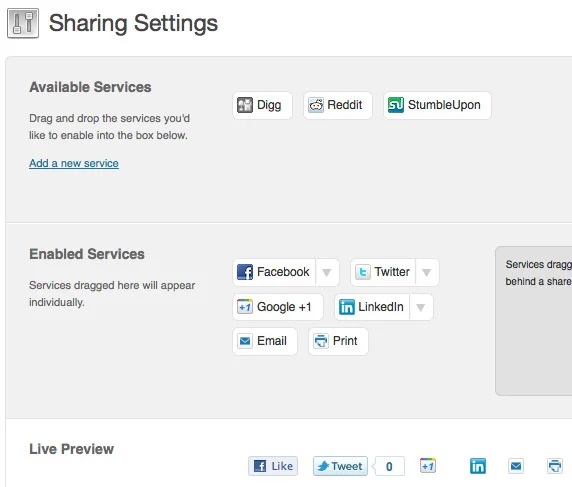Screen dimensions: 572x487
Task: Select the Google +1 service icon
Action: 245,307
